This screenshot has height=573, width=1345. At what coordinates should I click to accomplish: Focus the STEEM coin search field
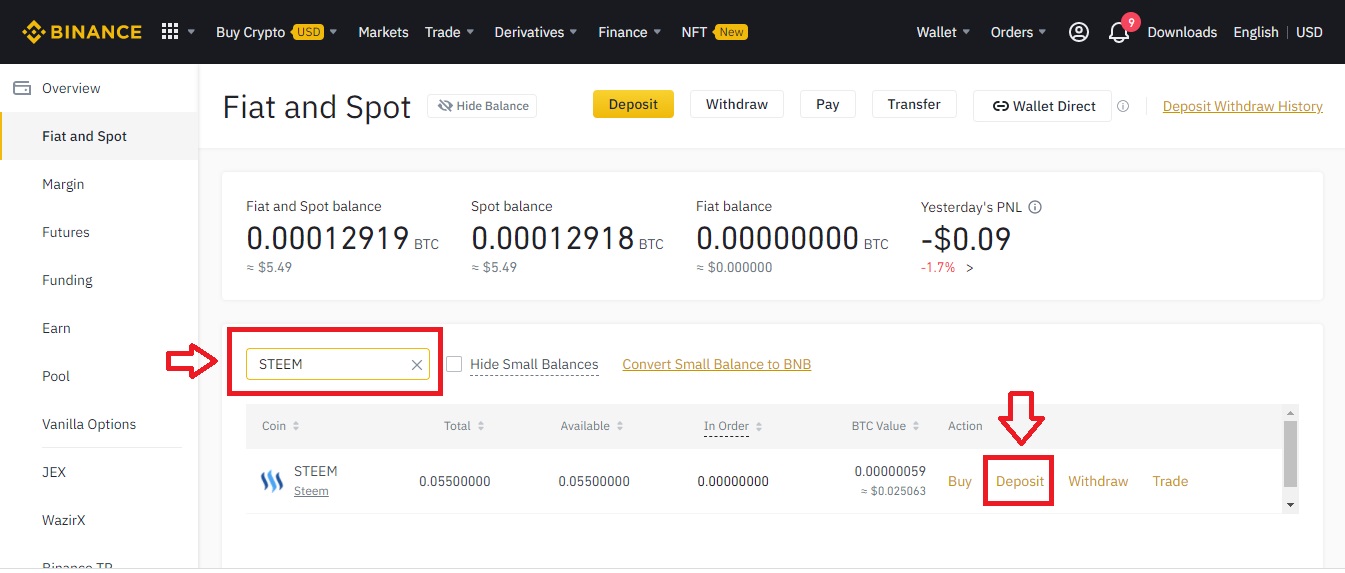[338, 364]
